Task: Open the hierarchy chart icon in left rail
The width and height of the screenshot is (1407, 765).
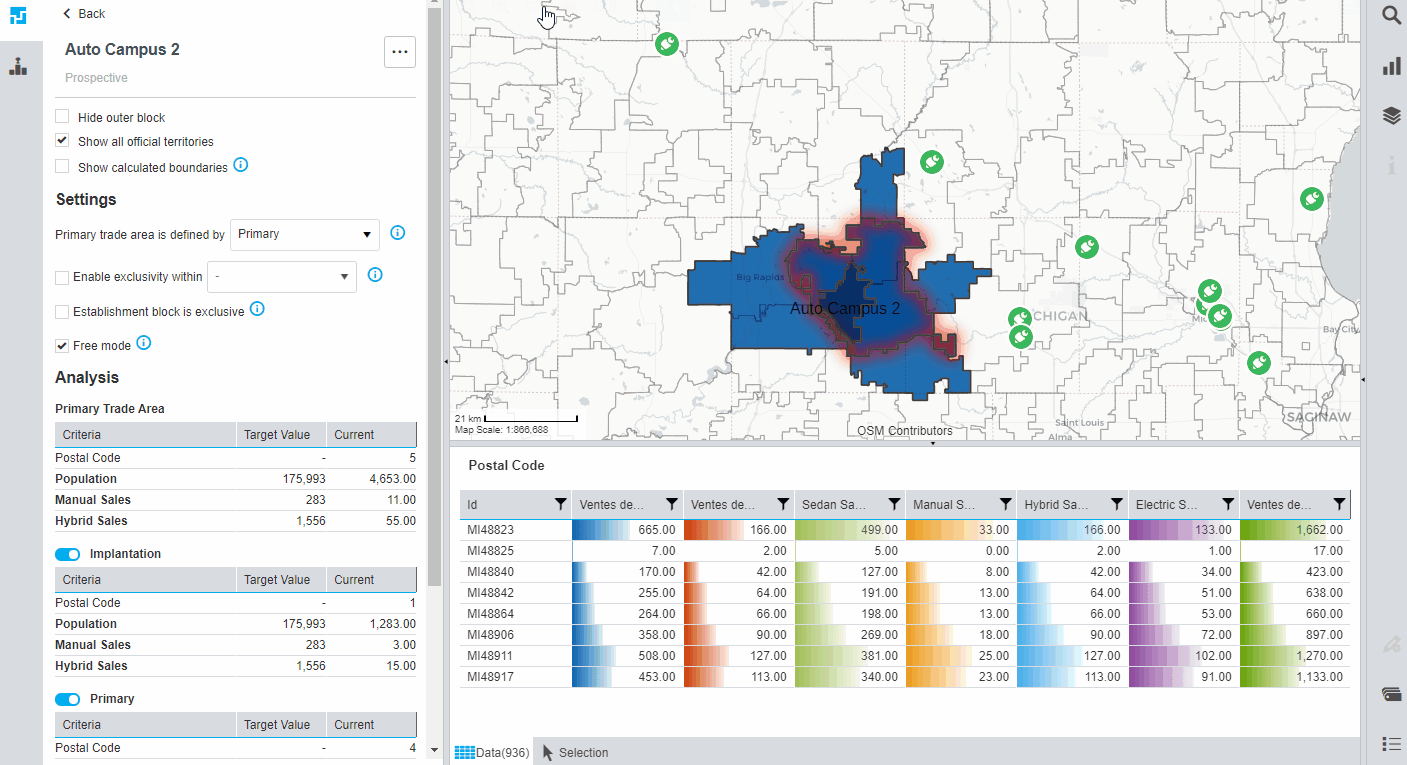Action: [x=18, y=67]
